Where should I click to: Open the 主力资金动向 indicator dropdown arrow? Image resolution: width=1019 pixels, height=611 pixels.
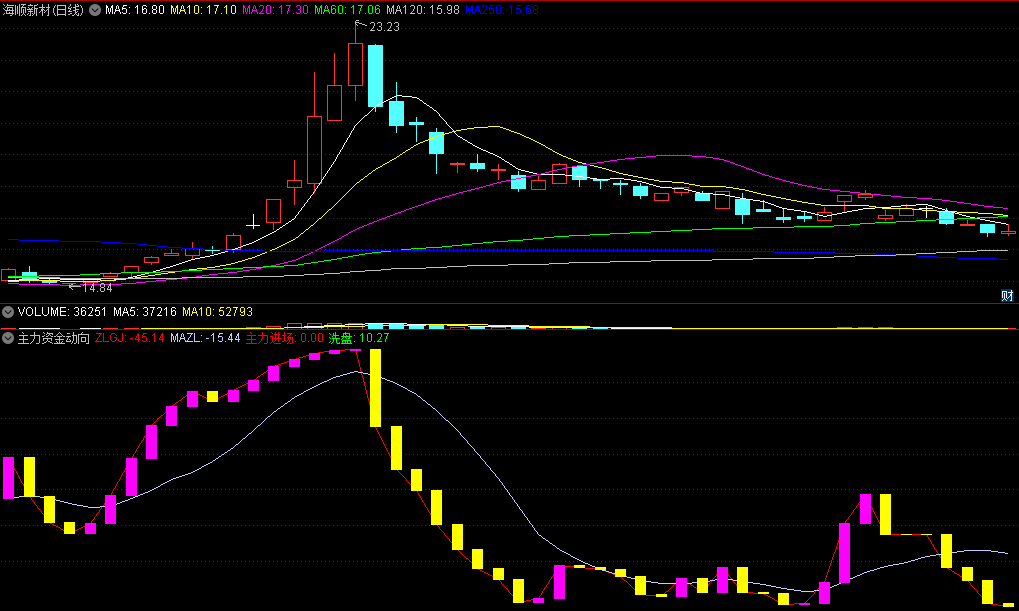(x=8, y=338)
